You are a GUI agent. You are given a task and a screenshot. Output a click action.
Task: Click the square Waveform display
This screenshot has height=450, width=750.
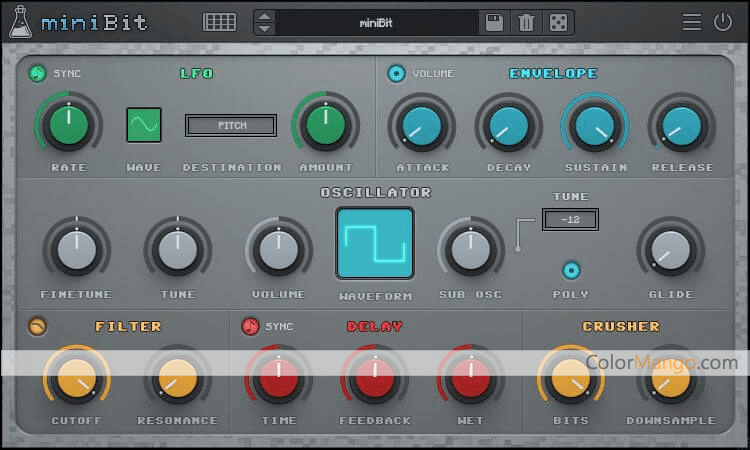[x=375, y=243]
